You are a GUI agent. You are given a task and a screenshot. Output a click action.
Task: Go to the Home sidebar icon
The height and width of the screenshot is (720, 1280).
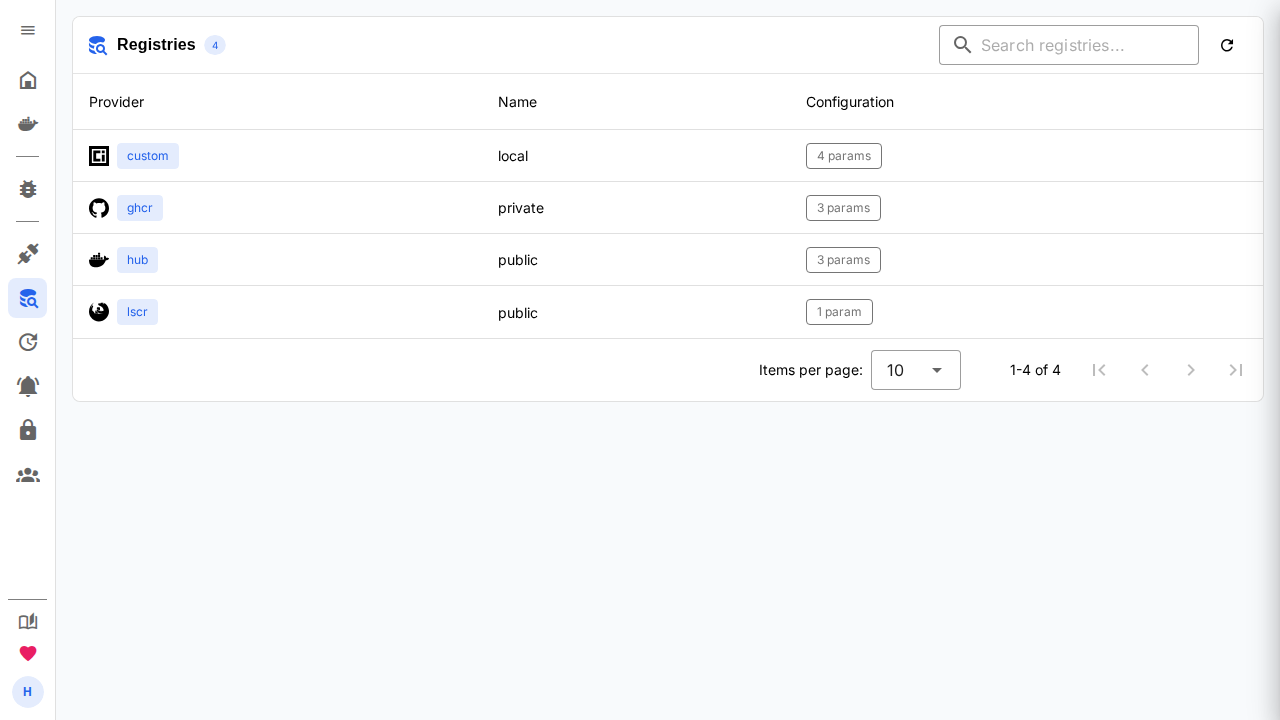point(28,80)
